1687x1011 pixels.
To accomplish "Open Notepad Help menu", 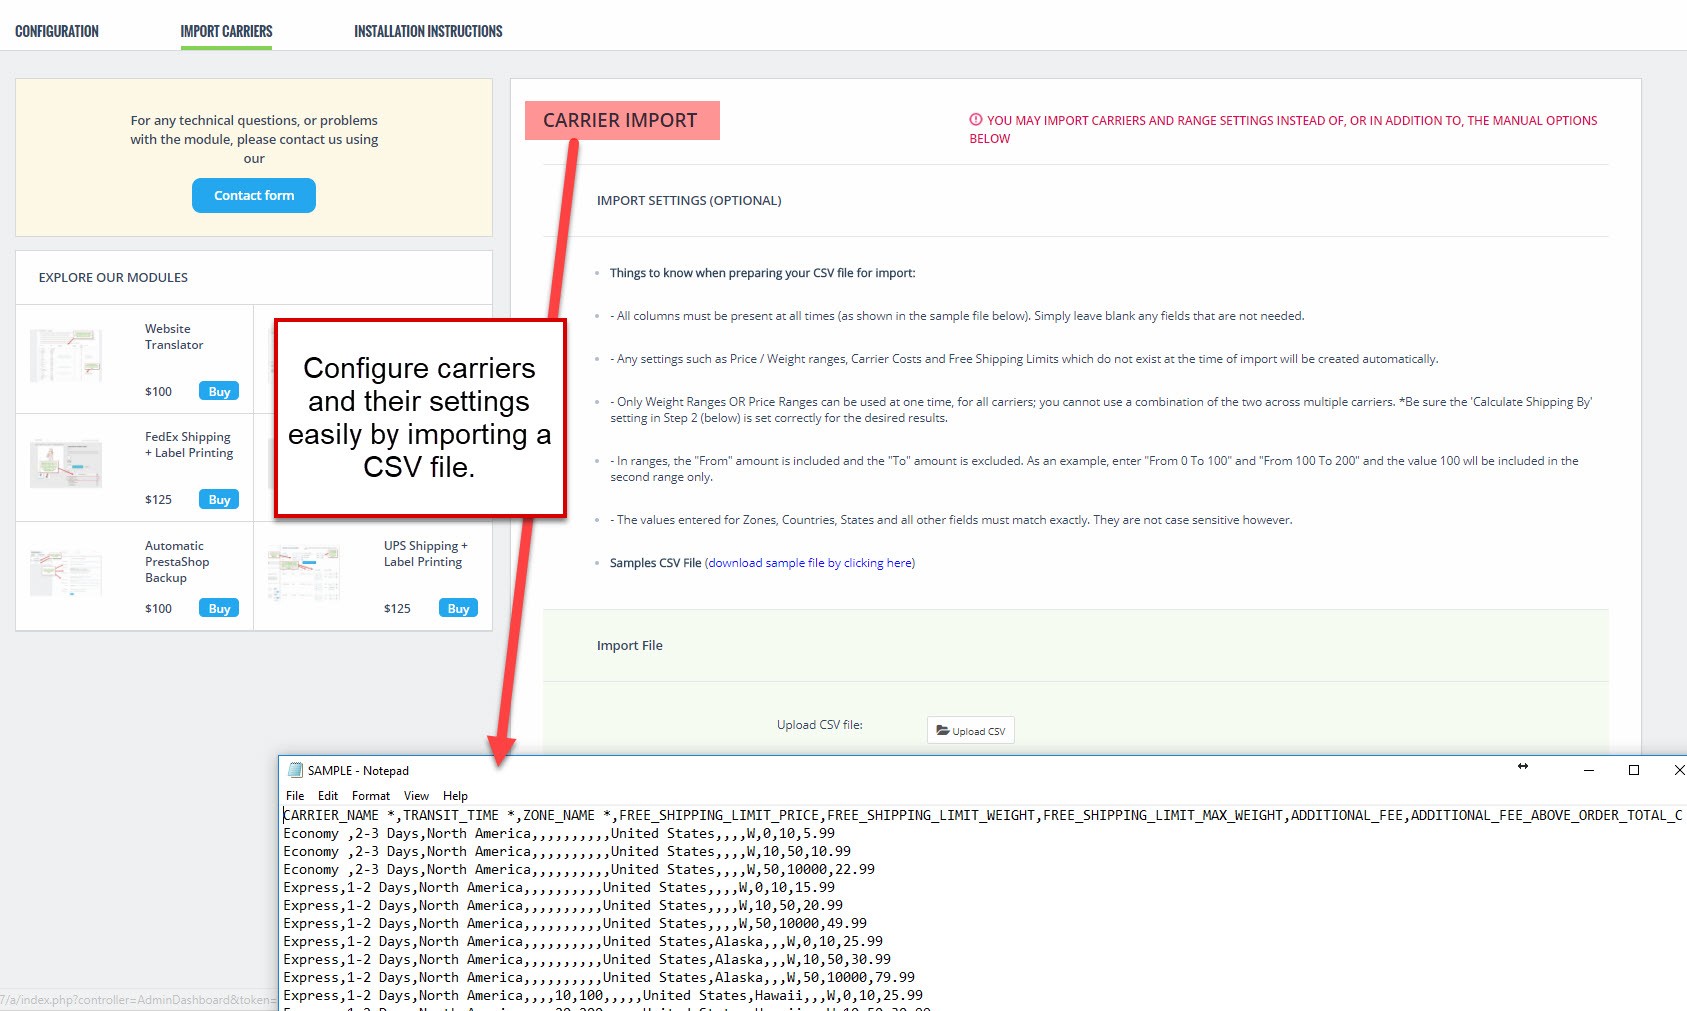I will 455,796.
